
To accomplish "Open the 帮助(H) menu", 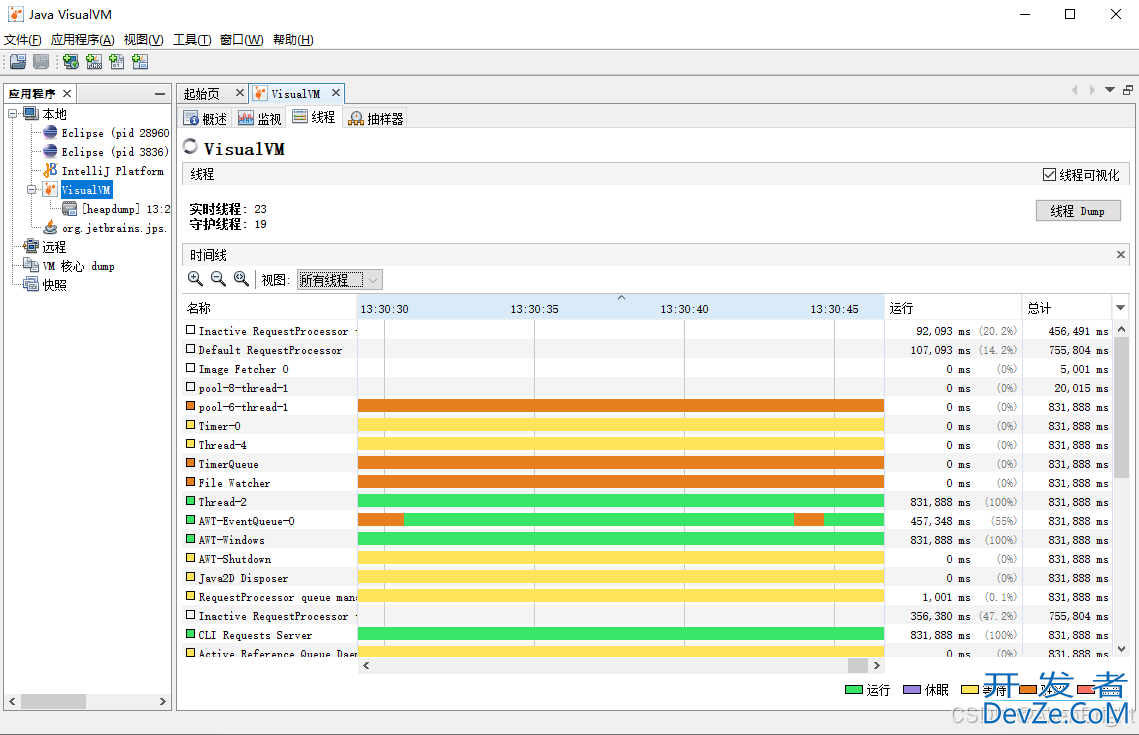I will (293, 39).
